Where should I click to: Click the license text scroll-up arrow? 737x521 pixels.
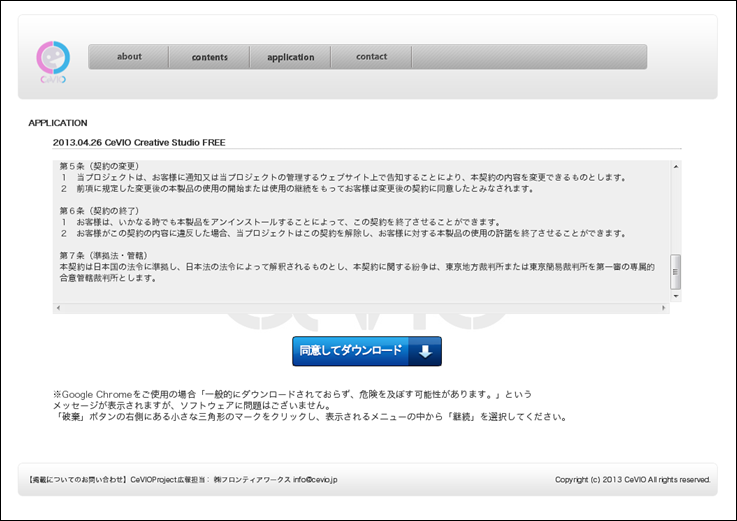tap(676, 166)
